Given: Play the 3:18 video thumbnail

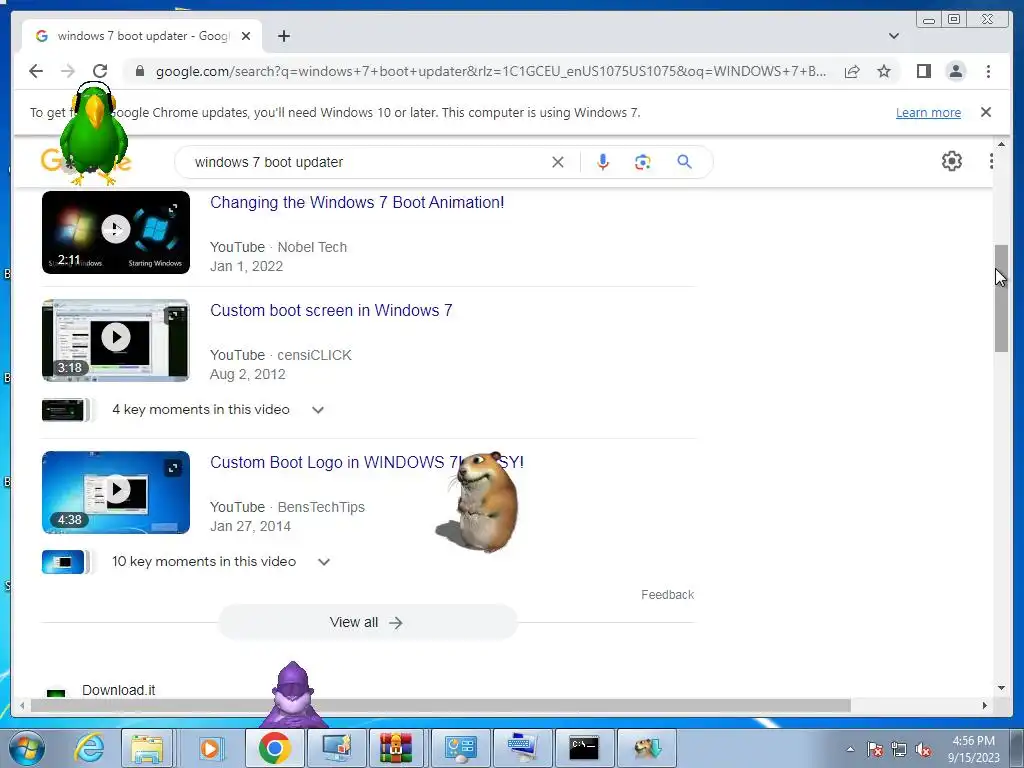Looking at the screenshot, I should [116, 340].
